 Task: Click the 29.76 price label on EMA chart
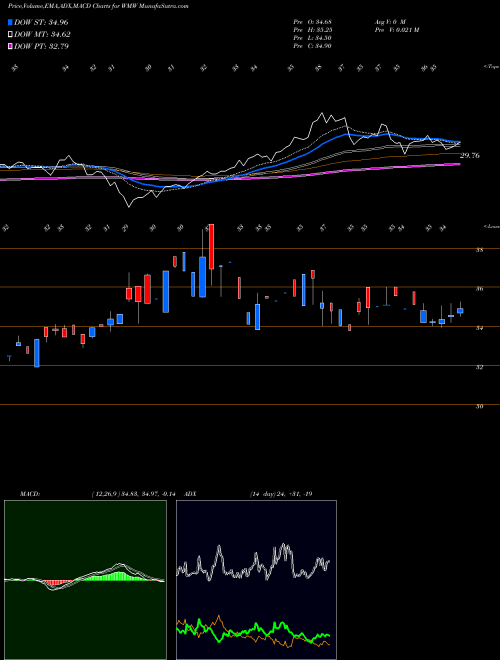(470, 156)
